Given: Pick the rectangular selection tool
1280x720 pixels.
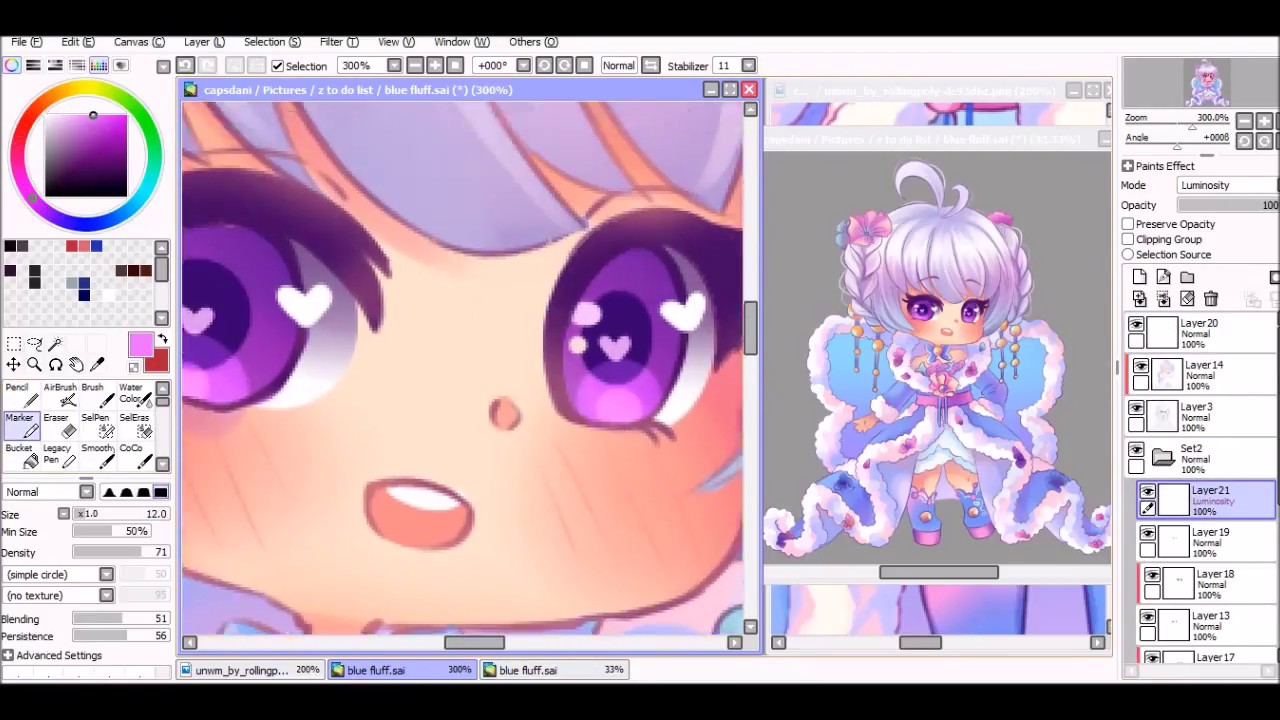Looking at the screenshot, I should coord(14,344).
